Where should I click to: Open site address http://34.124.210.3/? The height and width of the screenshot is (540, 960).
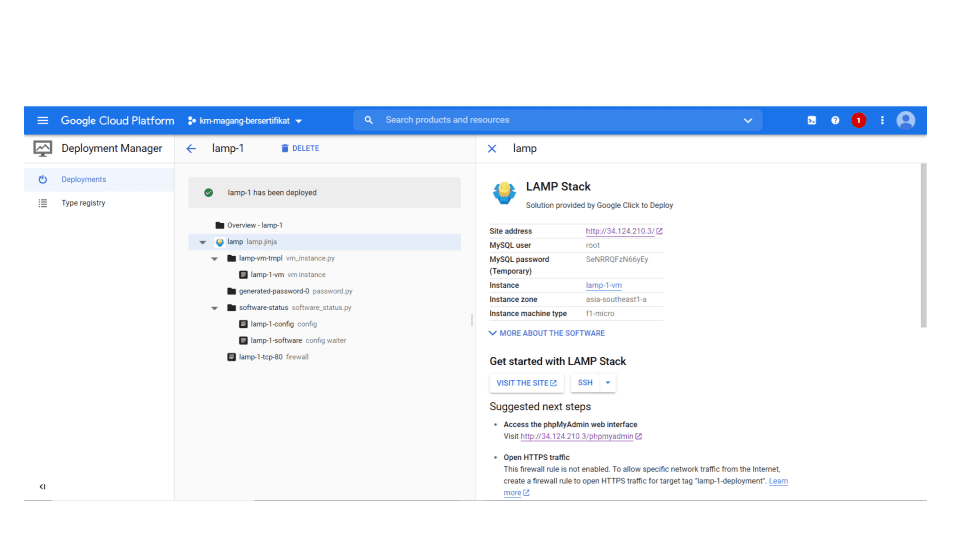coord(623,231)
